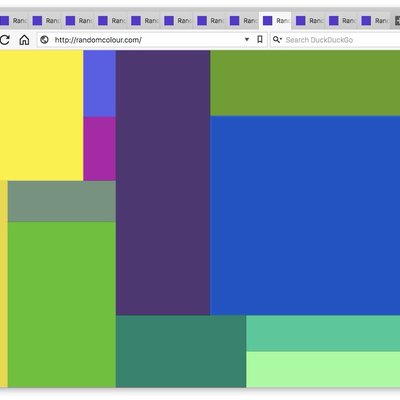400x400 pixels.
Task: Click the mint turquoise rectangle
Action: [323, 333]
